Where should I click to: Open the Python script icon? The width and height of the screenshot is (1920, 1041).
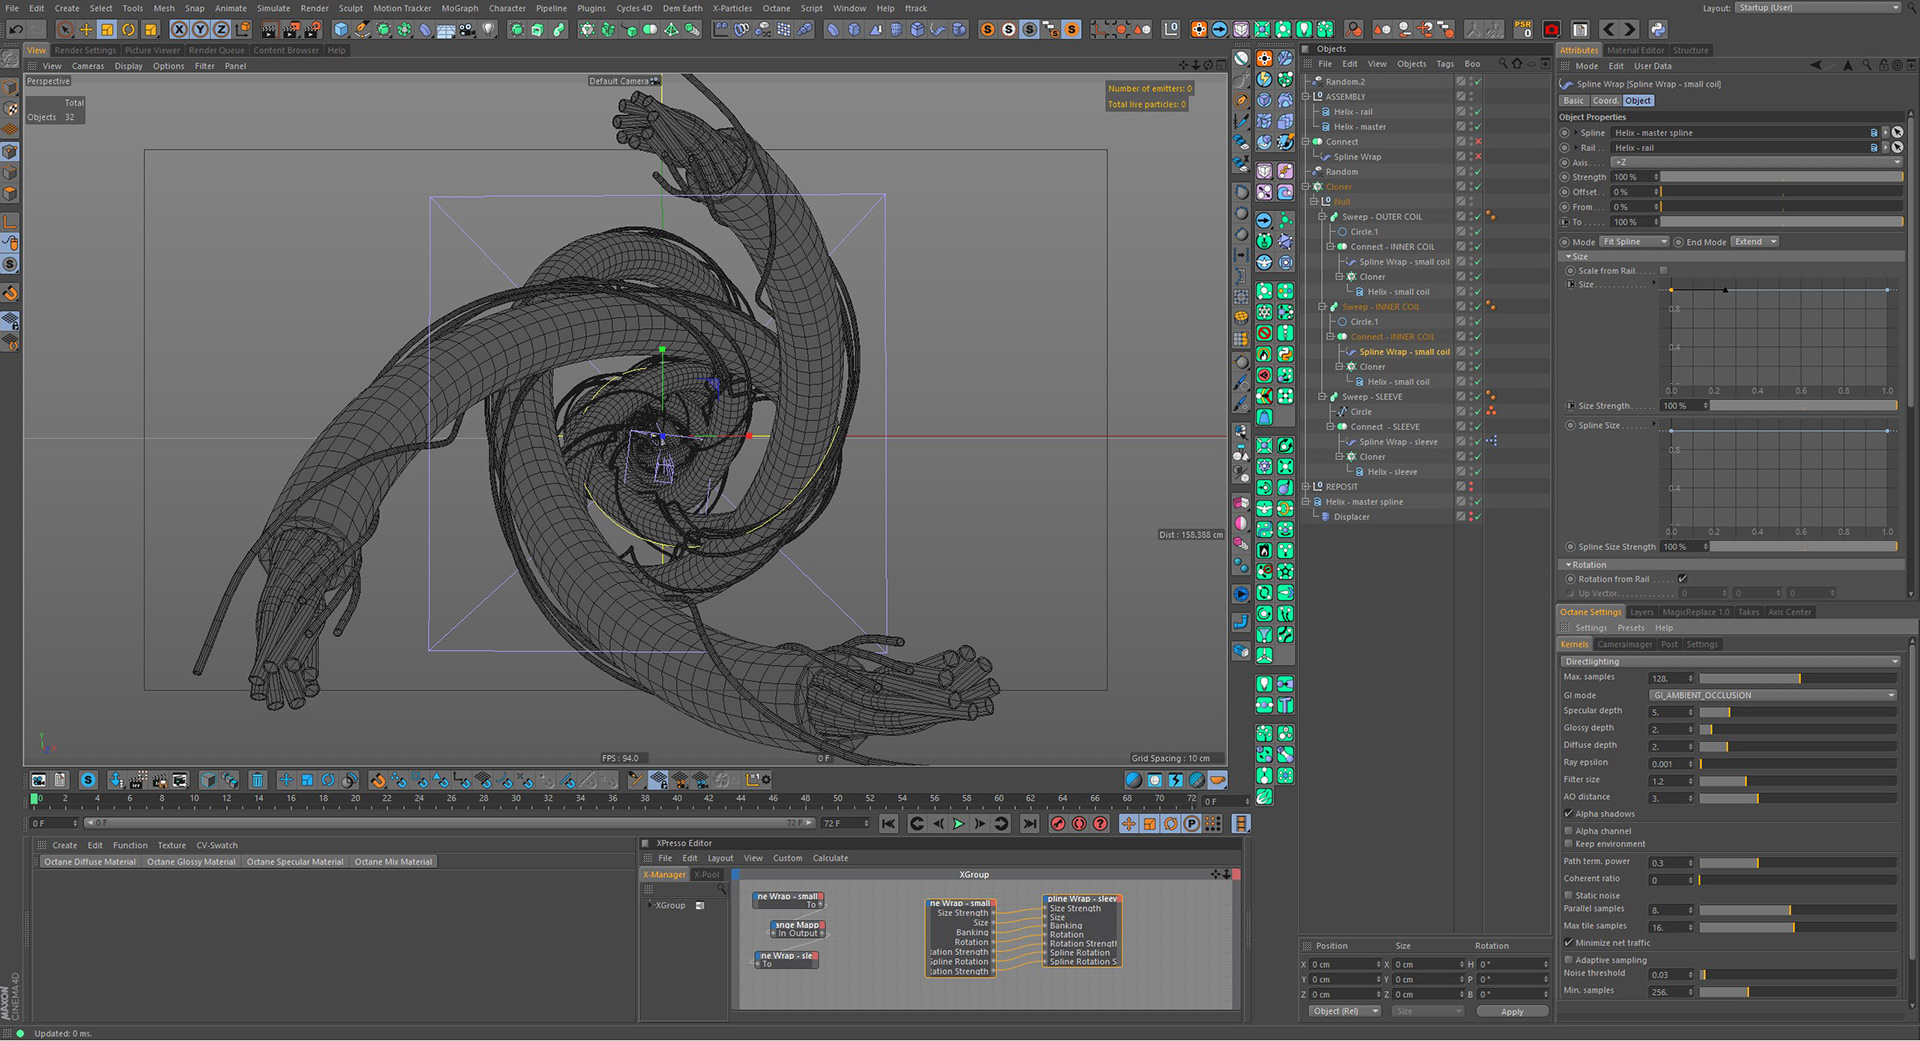pyautogui.click(x=1657, y=30)
